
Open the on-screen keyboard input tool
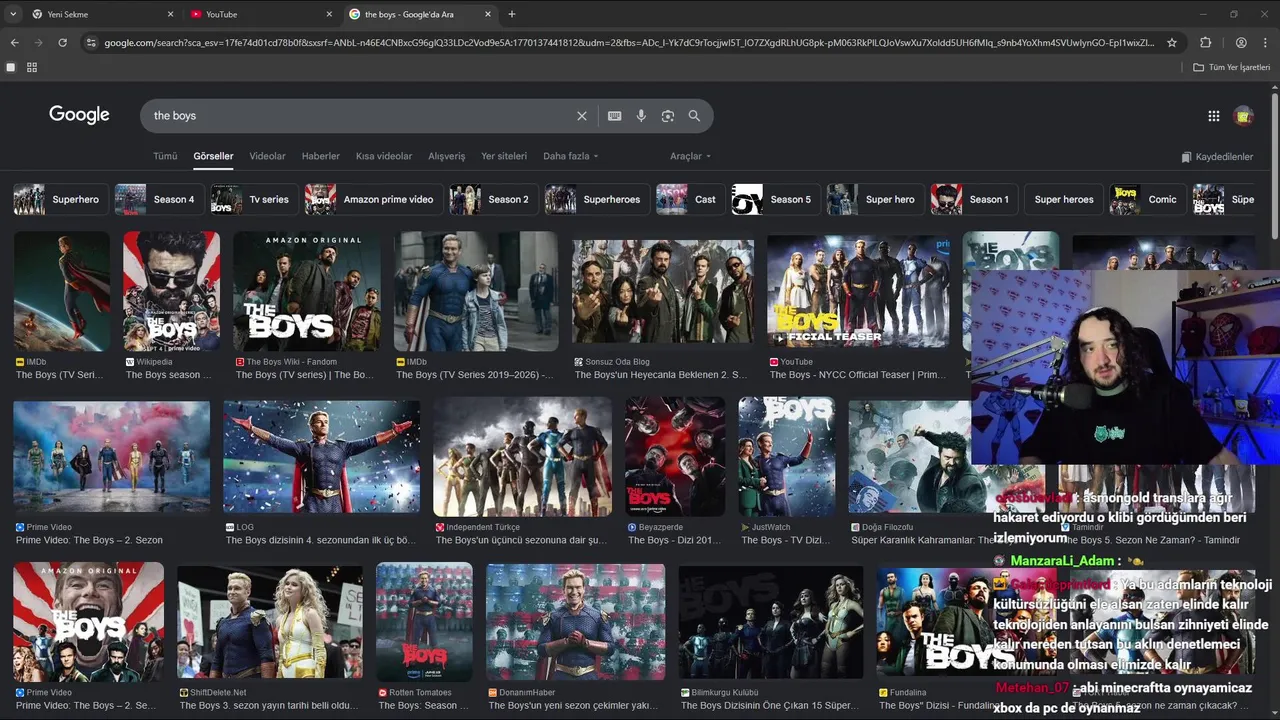pos(615,116)
